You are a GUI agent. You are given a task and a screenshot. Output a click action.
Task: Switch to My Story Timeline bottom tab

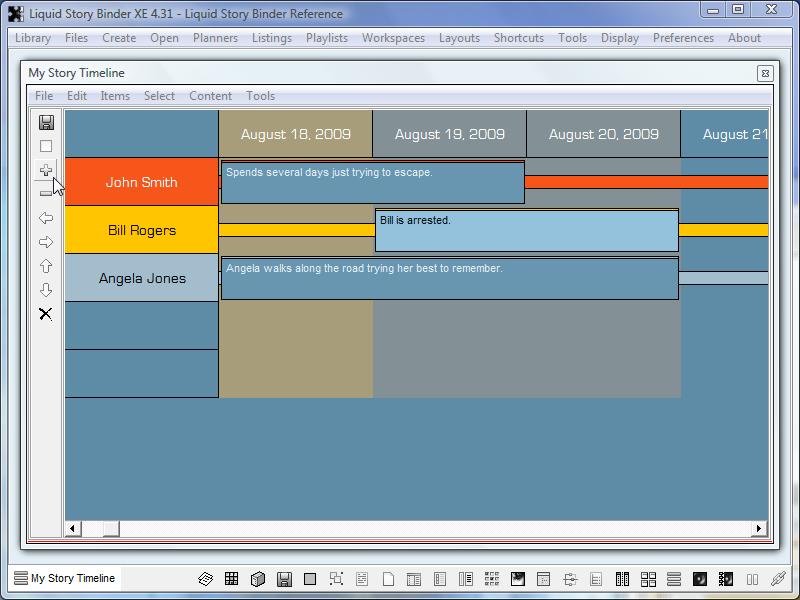(x=66, y=578)
